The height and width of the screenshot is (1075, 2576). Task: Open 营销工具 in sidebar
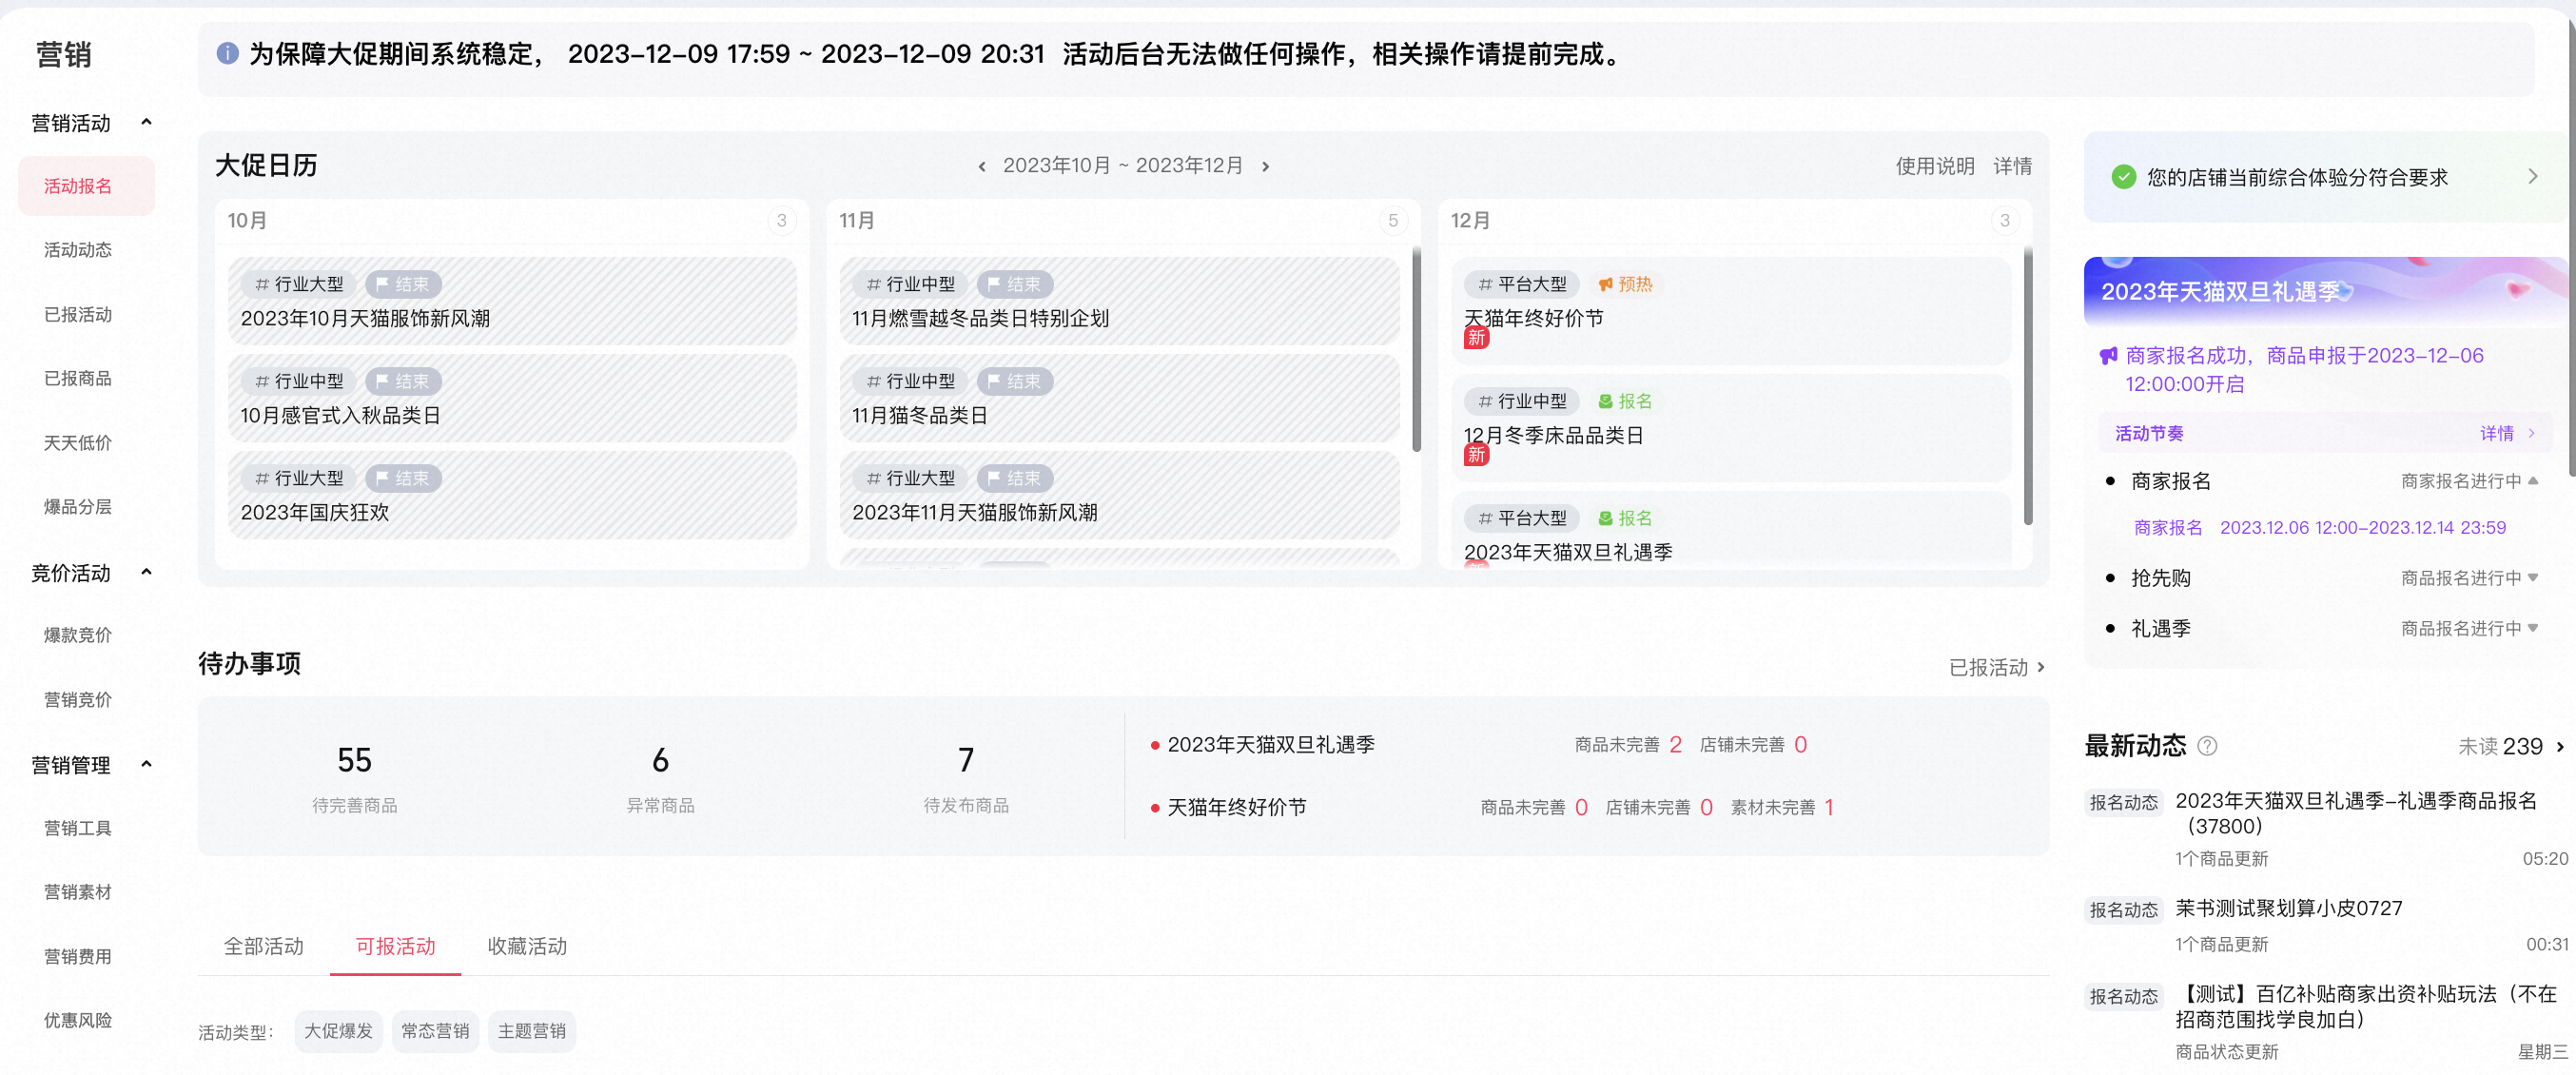coord(78,828)
